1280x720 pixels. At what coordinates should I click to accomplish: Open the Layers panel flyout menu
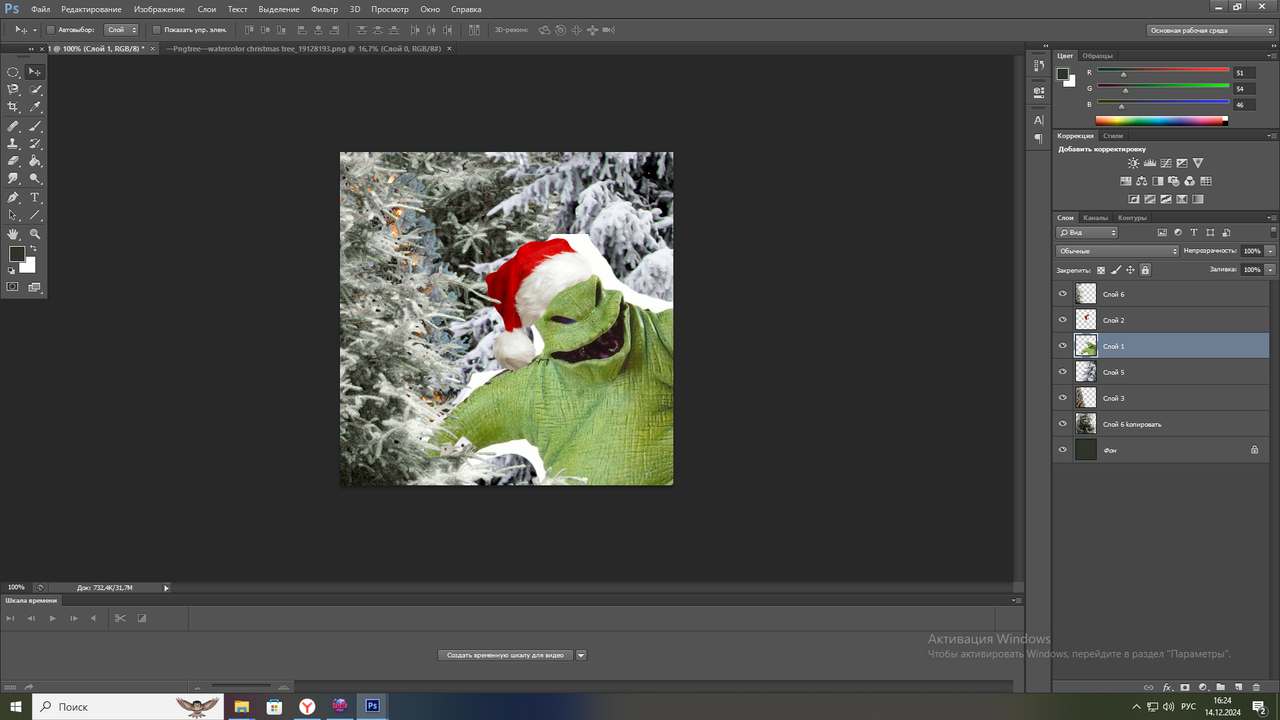[1271, 217]
